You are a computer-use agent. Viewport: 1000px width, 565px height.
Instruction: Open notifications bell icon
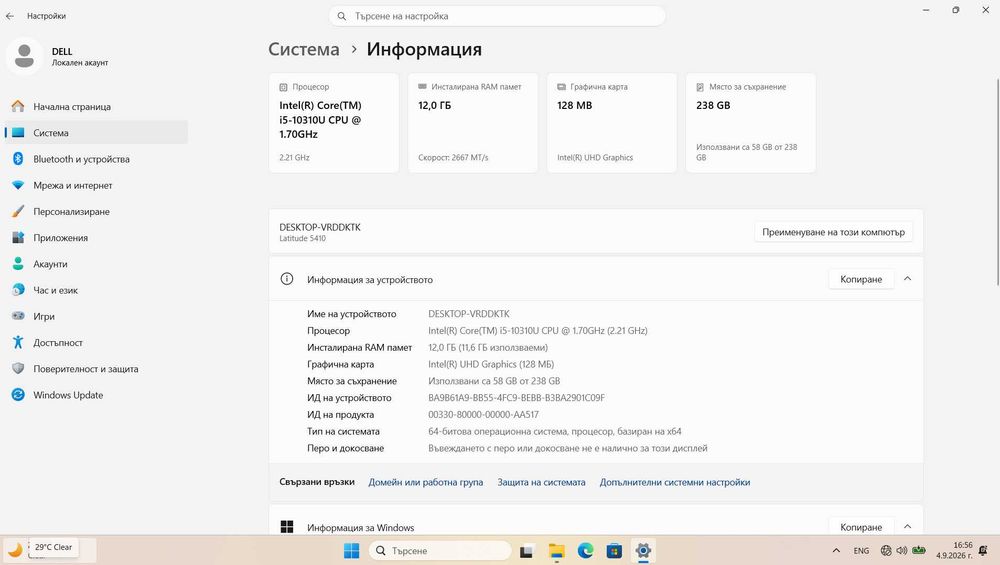983,550
